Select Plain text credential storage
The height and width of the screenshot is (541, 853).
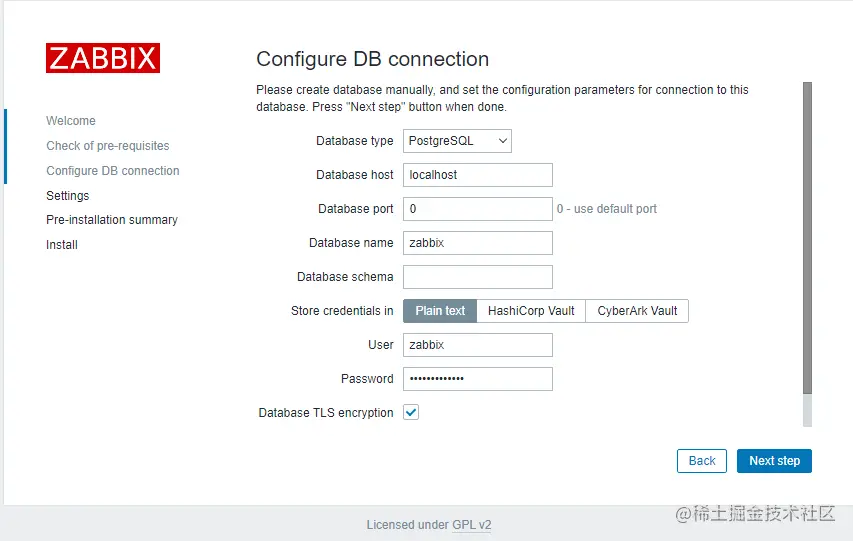tap(440, 311)
